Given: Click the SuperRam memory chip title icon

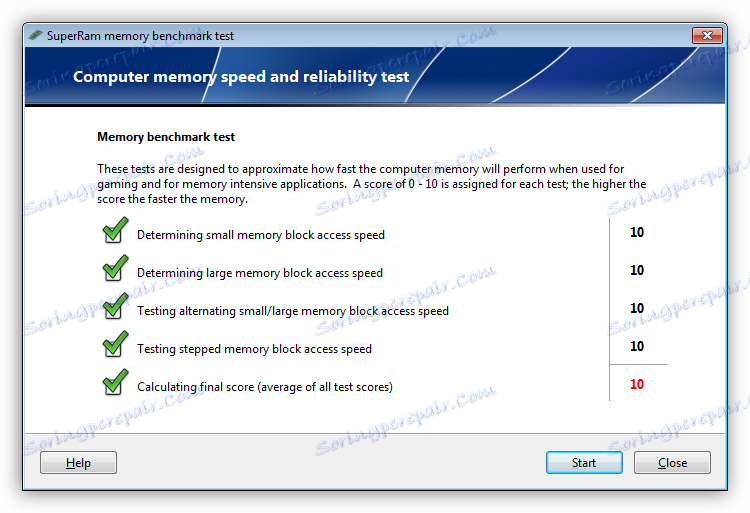Looking at the screenshot, I should click(35, 35).
